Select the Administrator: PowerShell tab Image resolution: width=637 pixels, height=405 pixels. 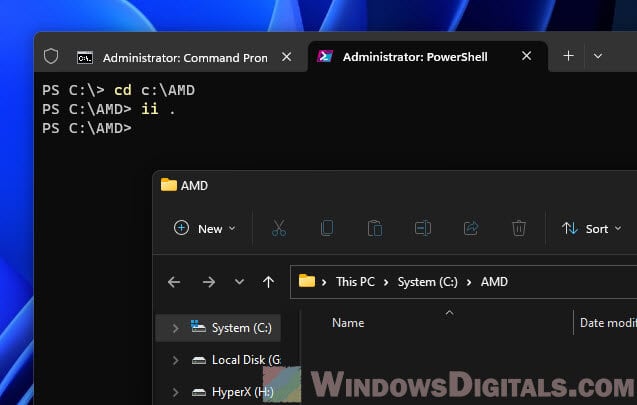click(x=414, y=57)
